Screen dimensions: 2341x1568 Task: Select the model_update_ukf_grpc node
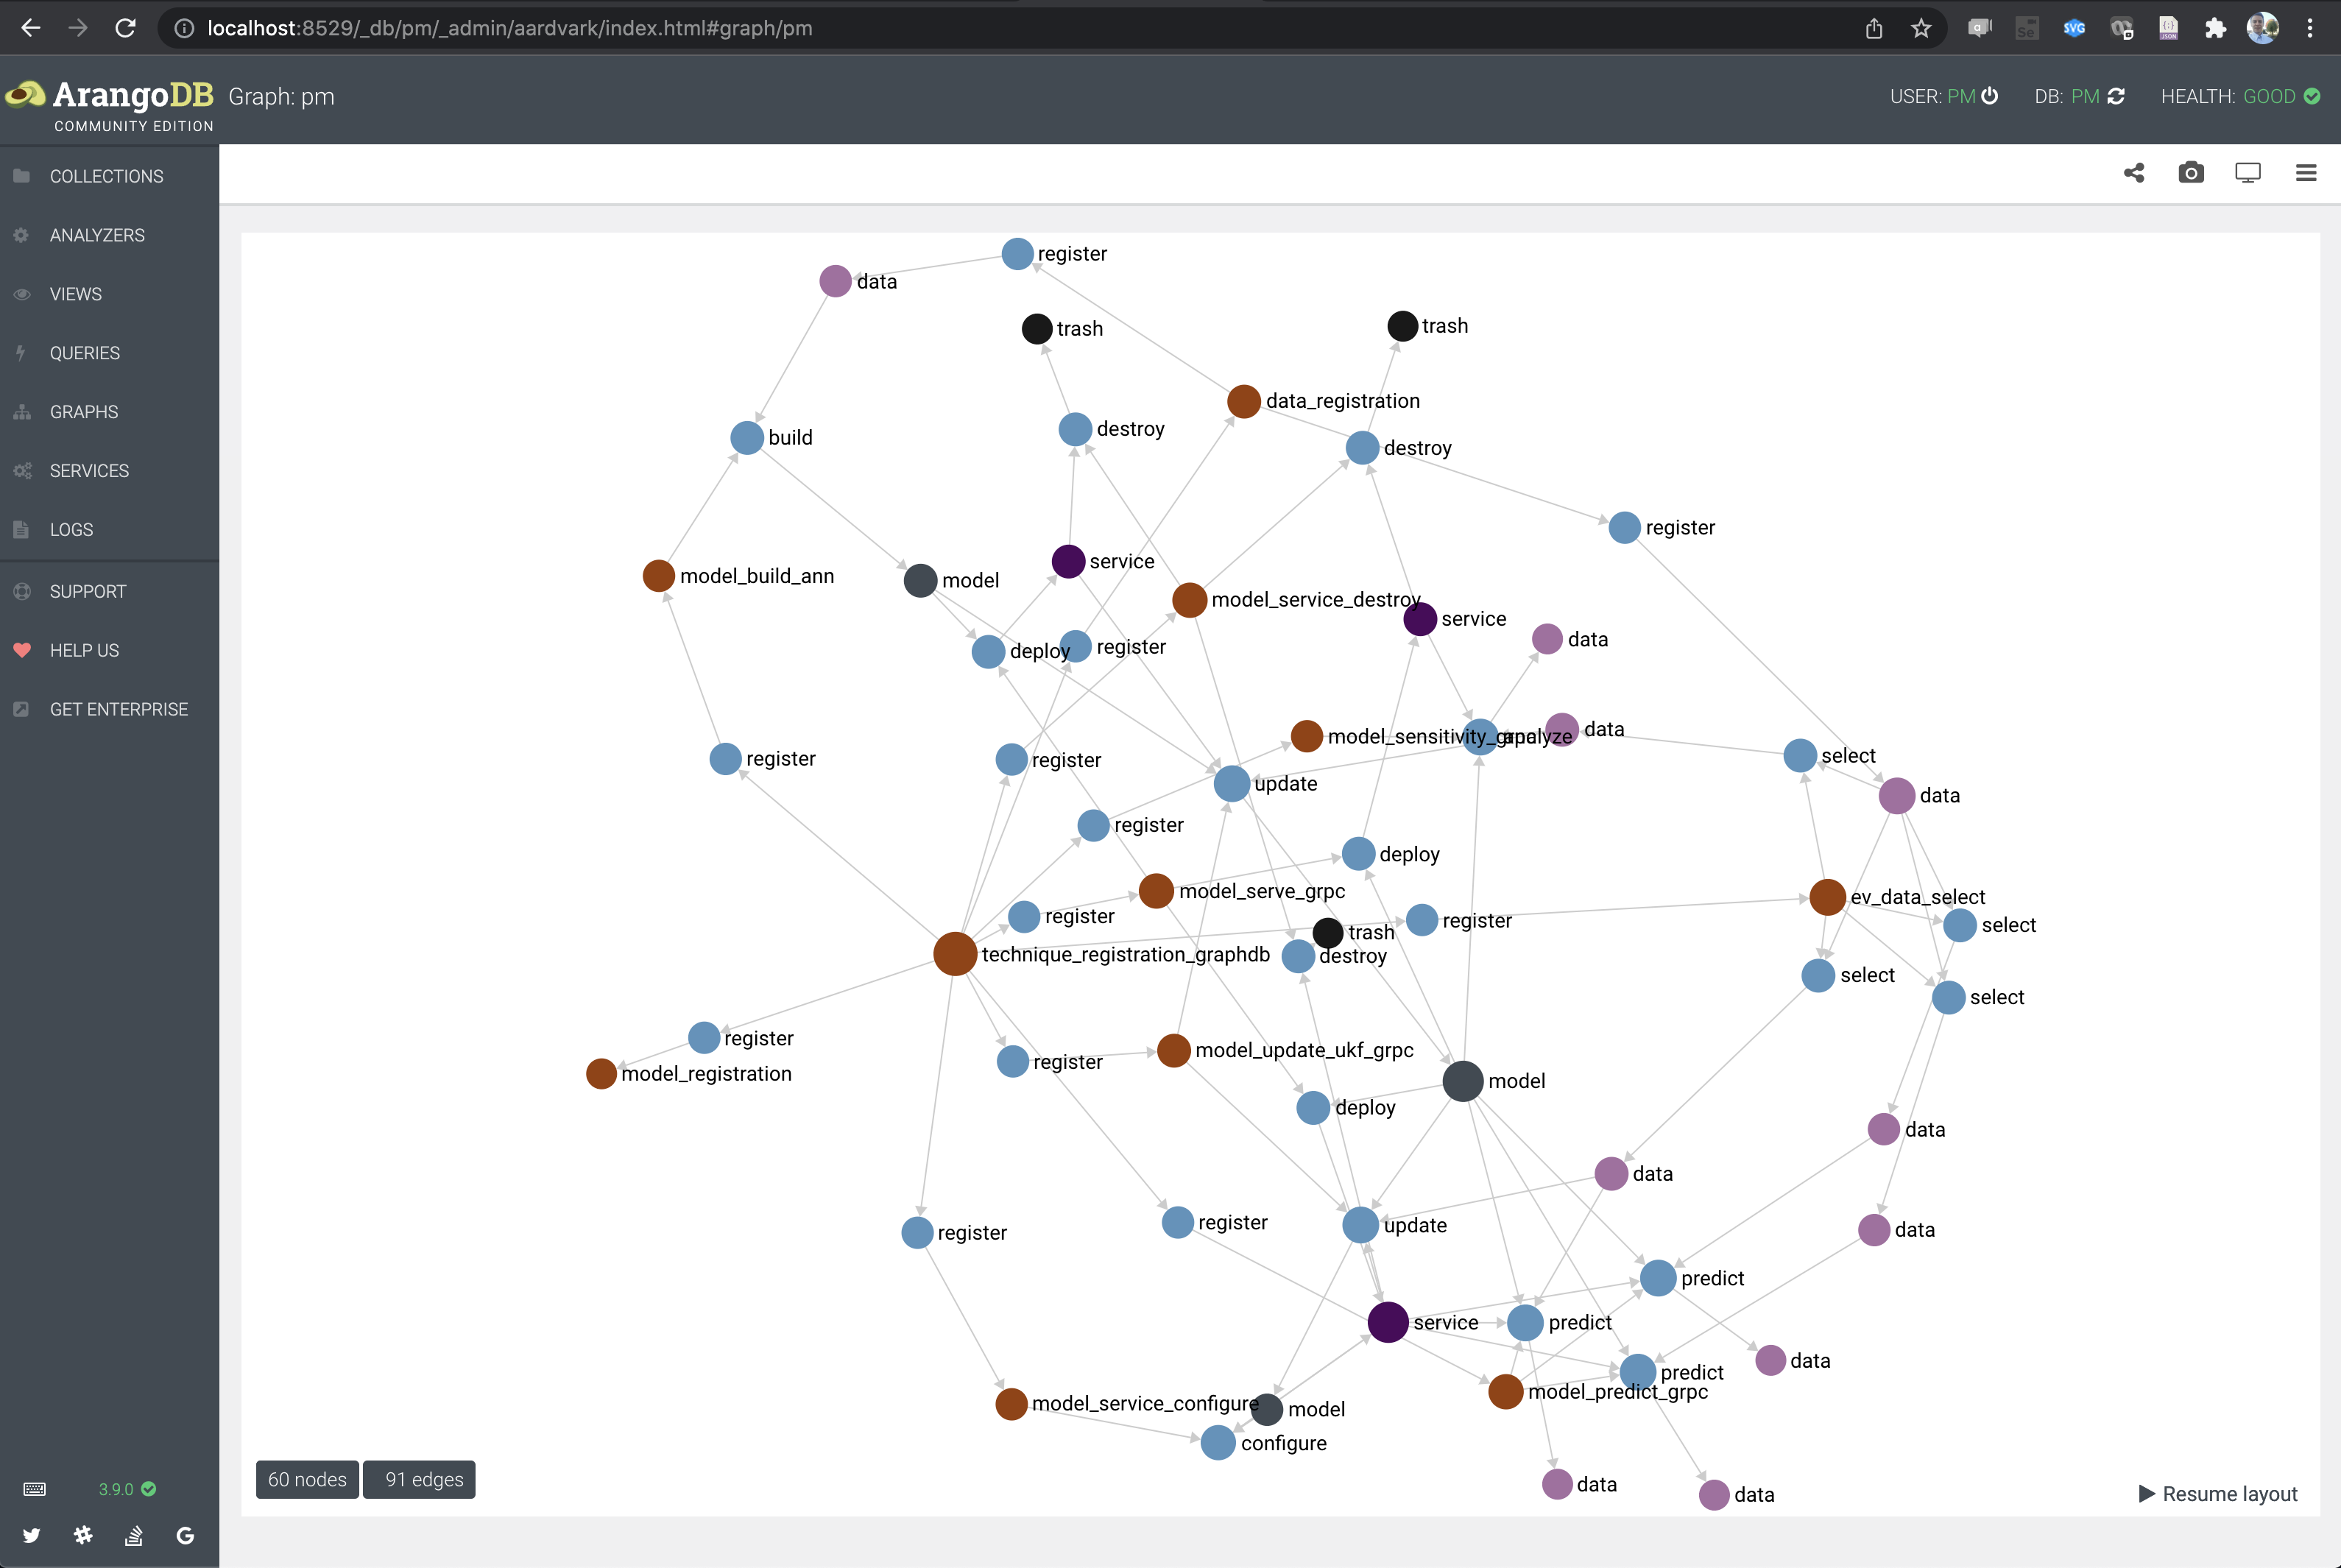1174,1050
